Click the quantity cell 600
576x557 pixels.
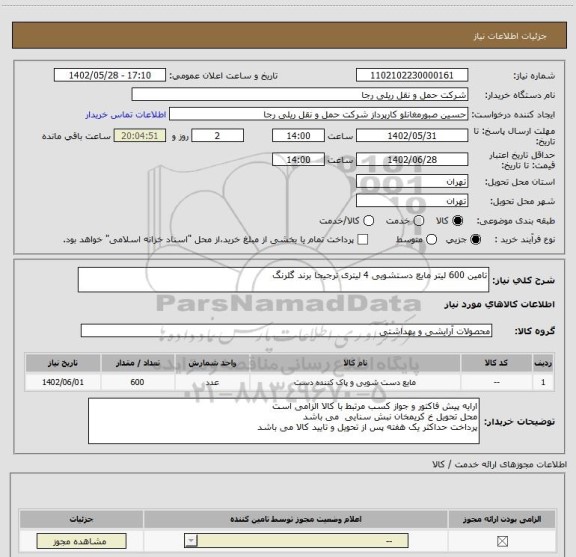pyautogui.click(x=137, y=382)
